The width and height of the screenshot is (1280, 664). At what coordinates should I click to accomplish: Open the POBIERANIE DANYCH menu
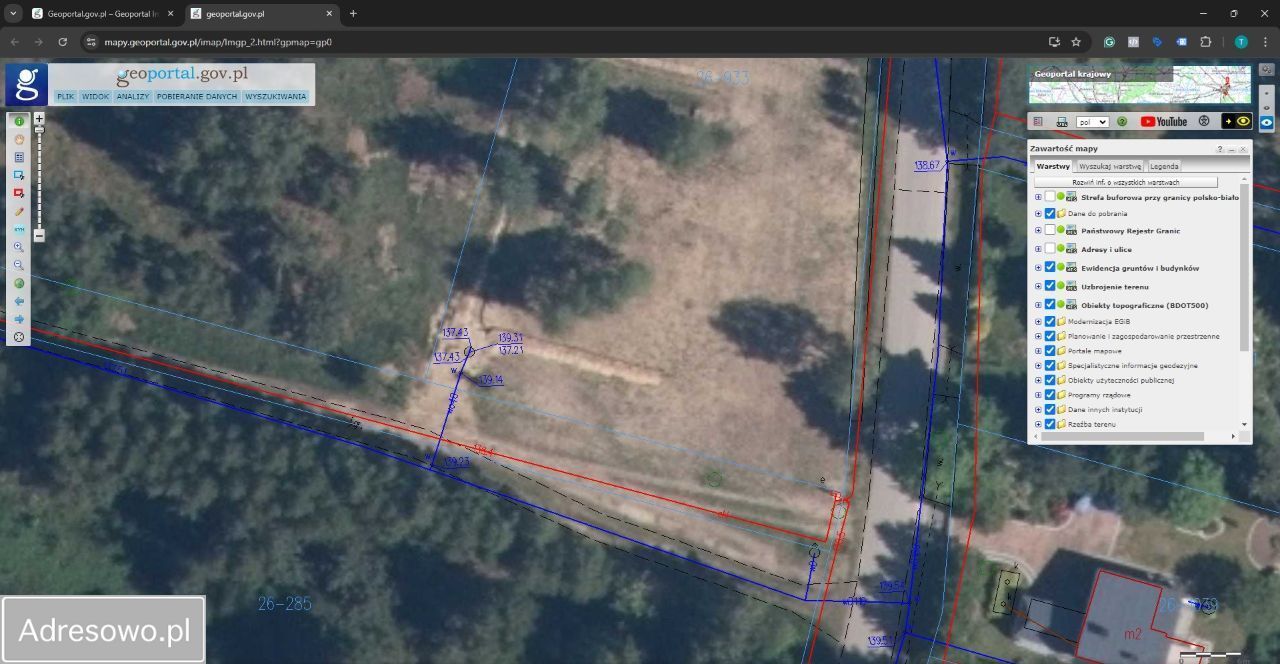197,97
